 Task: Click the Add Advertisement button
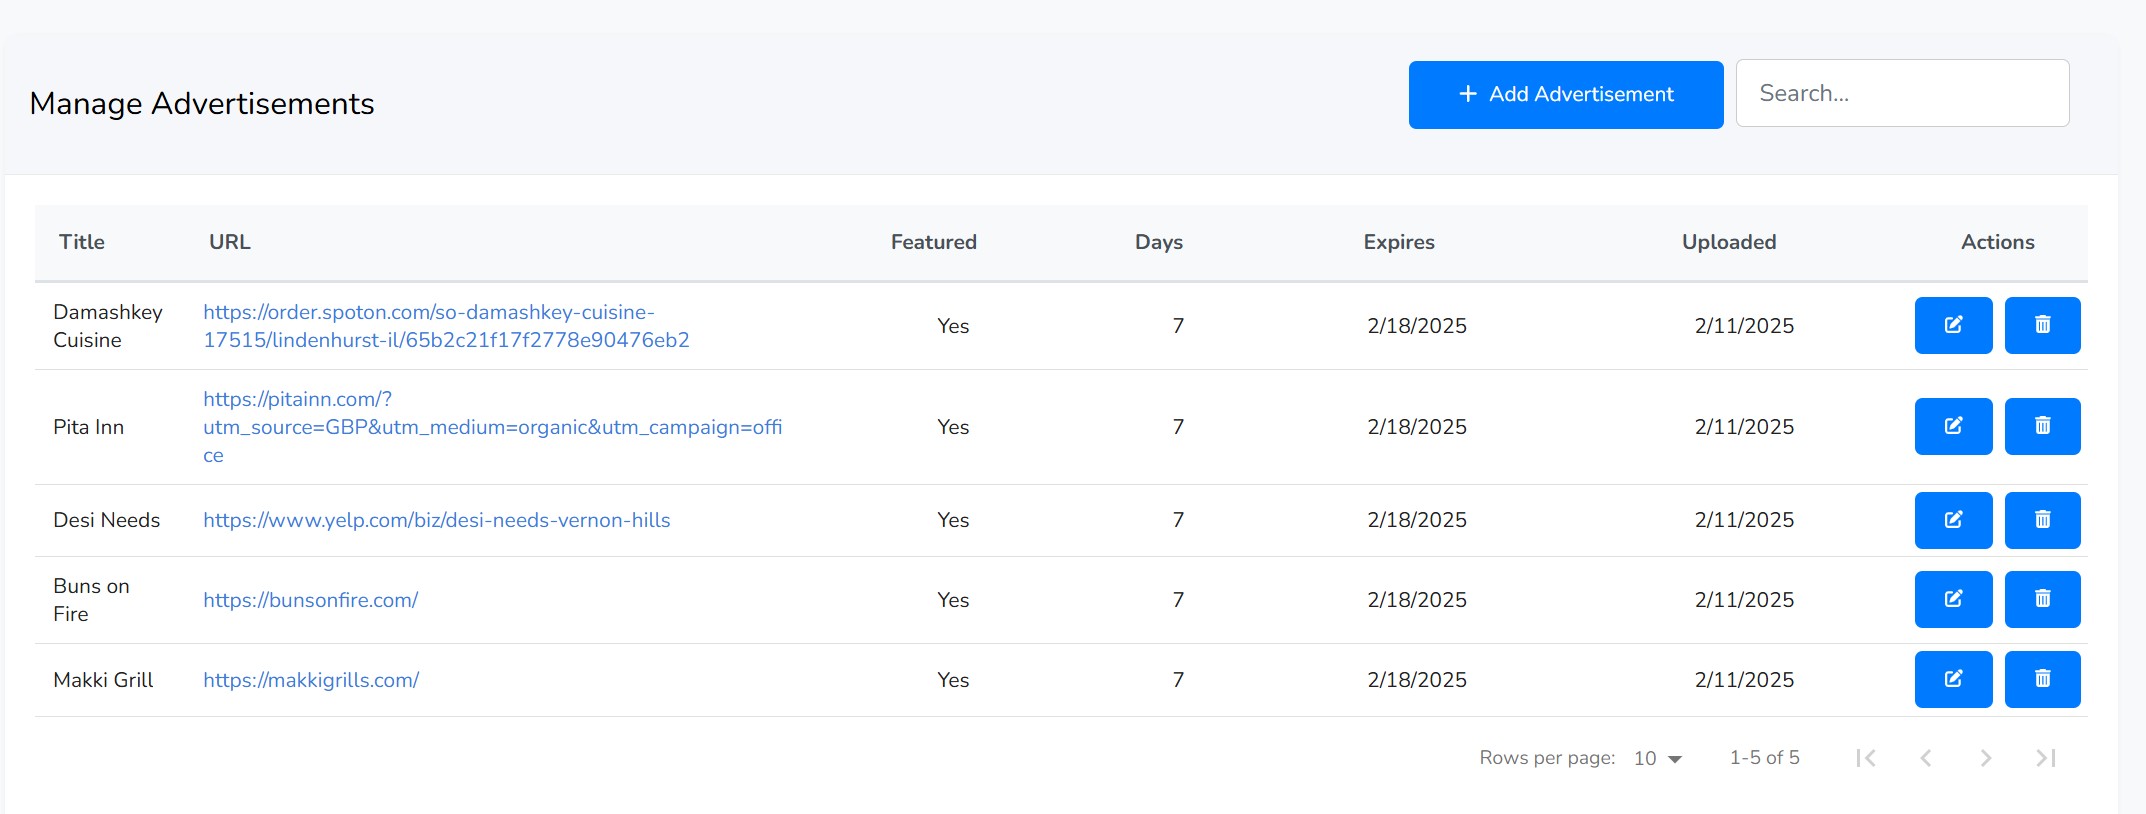coord(1565,95)
